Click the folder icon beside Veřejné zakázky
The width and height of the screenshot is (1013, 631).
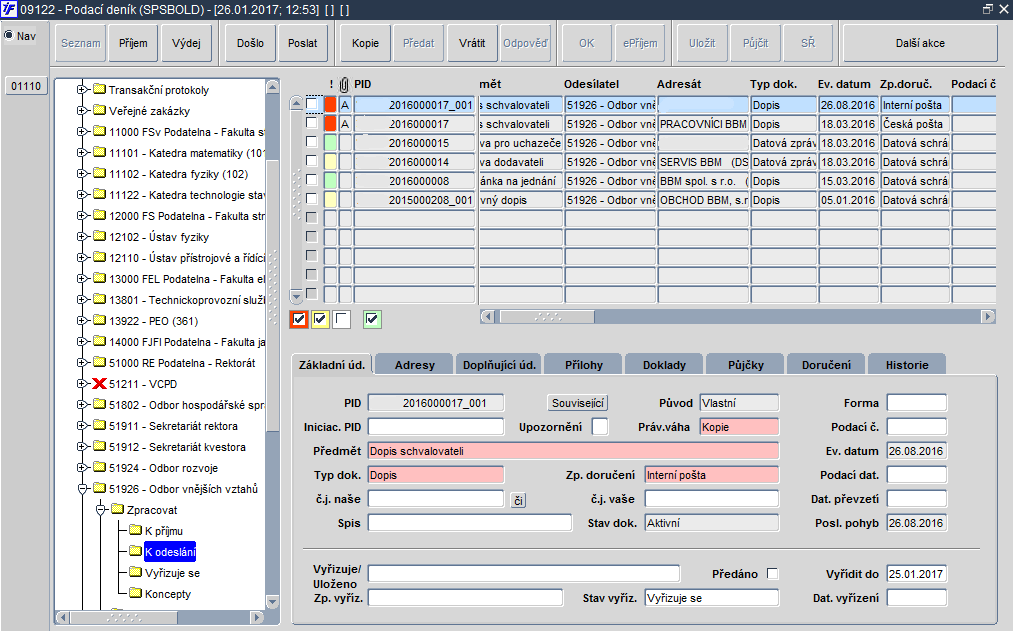tap(99, 111)
